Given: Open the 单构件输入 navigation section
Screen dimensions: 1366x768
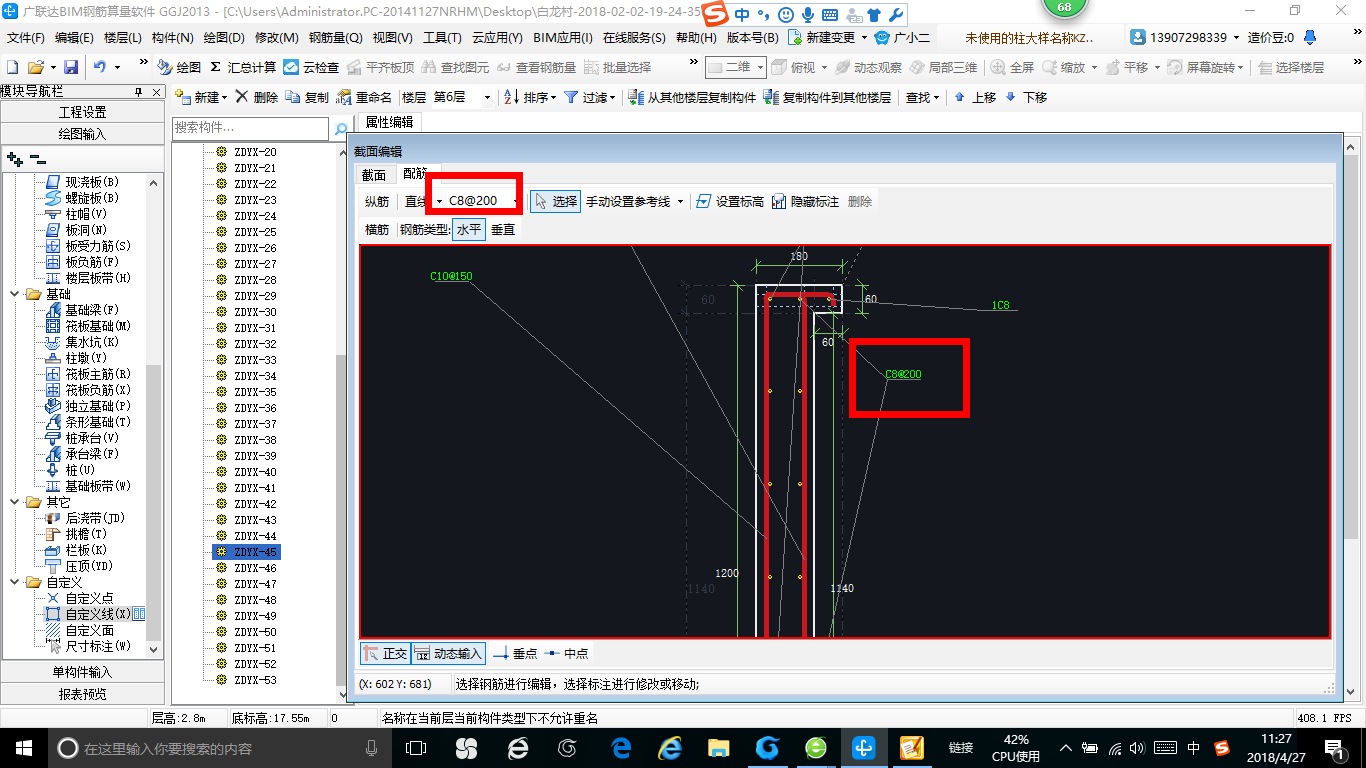Looking at the screenshot, I should click(x=83, y=672).
